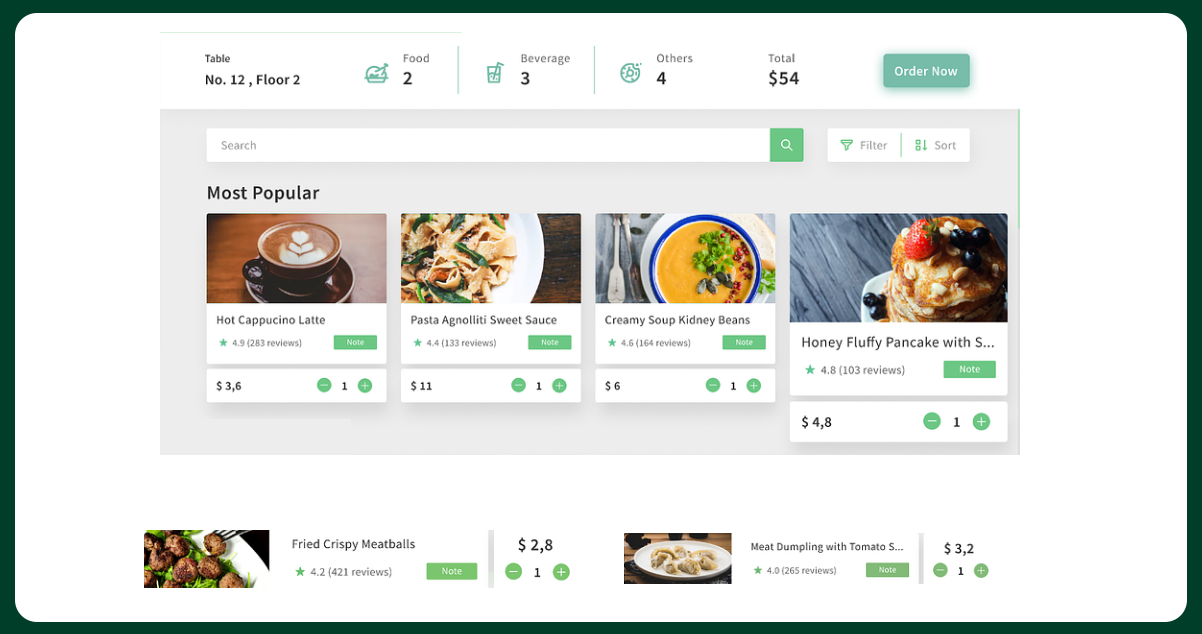The image size is (1202, 634).
Task: Select the Others donut icon
Action: click(630, 72)
